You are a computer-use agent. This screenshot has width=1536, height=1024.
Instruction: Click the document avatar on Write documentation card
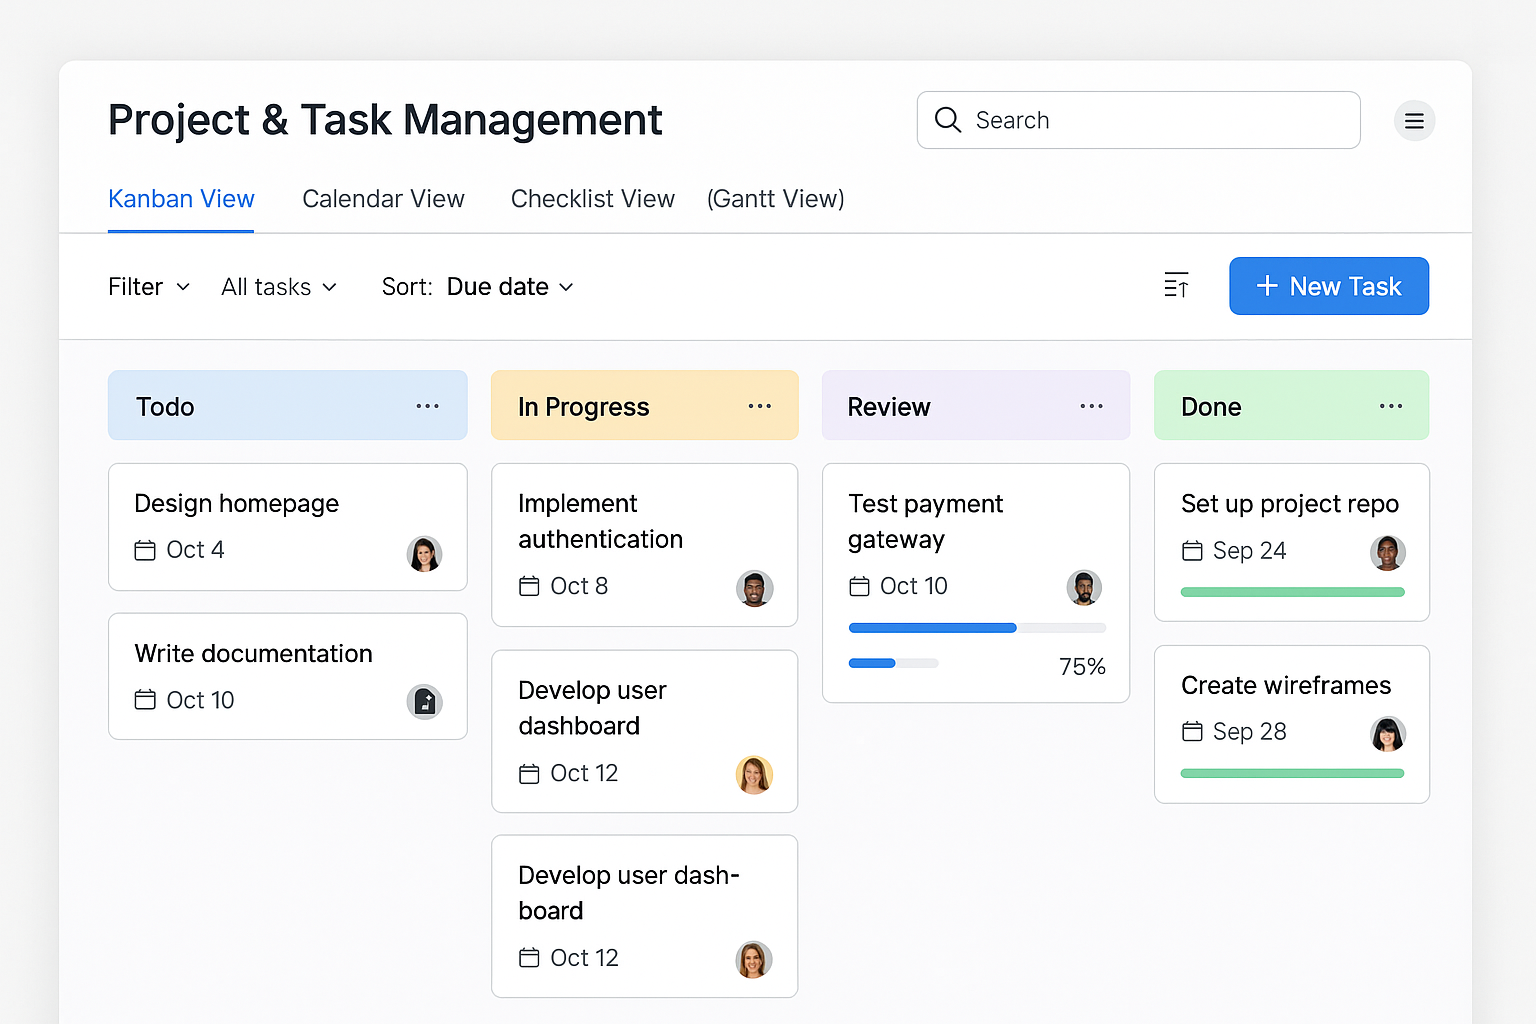(x=424, y=701)
